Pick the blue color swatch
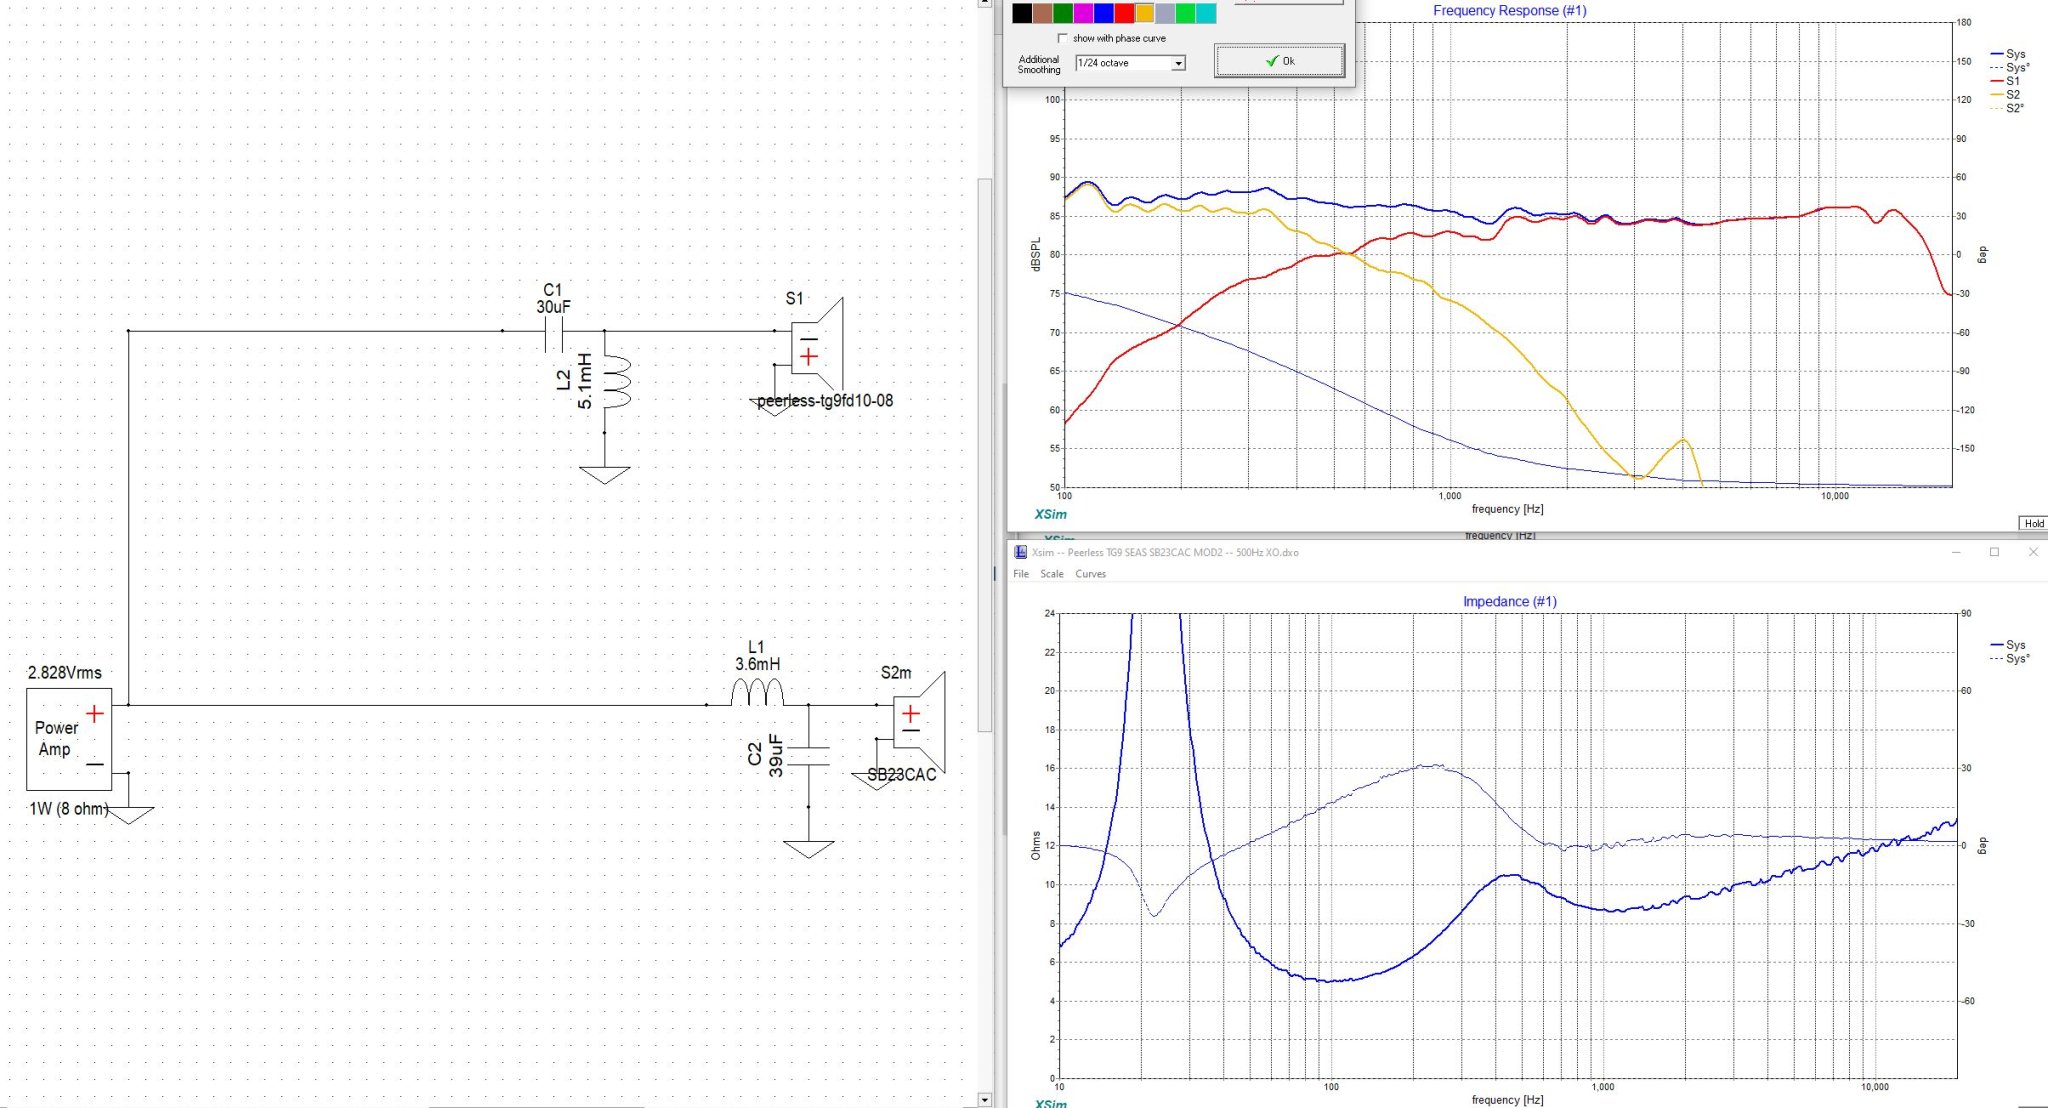Viewport: 2048px width, 1108px height. (x=1104, y=13)
